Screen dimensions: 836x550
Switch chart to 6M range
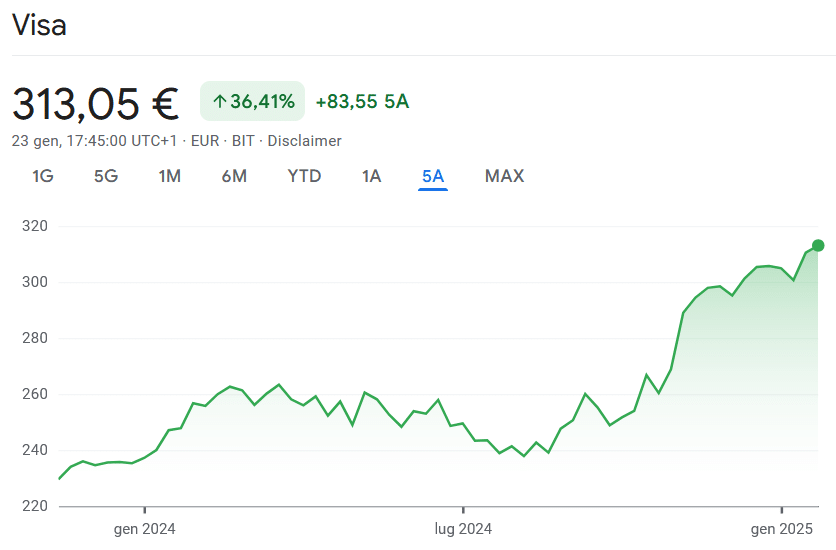[234, 176]
